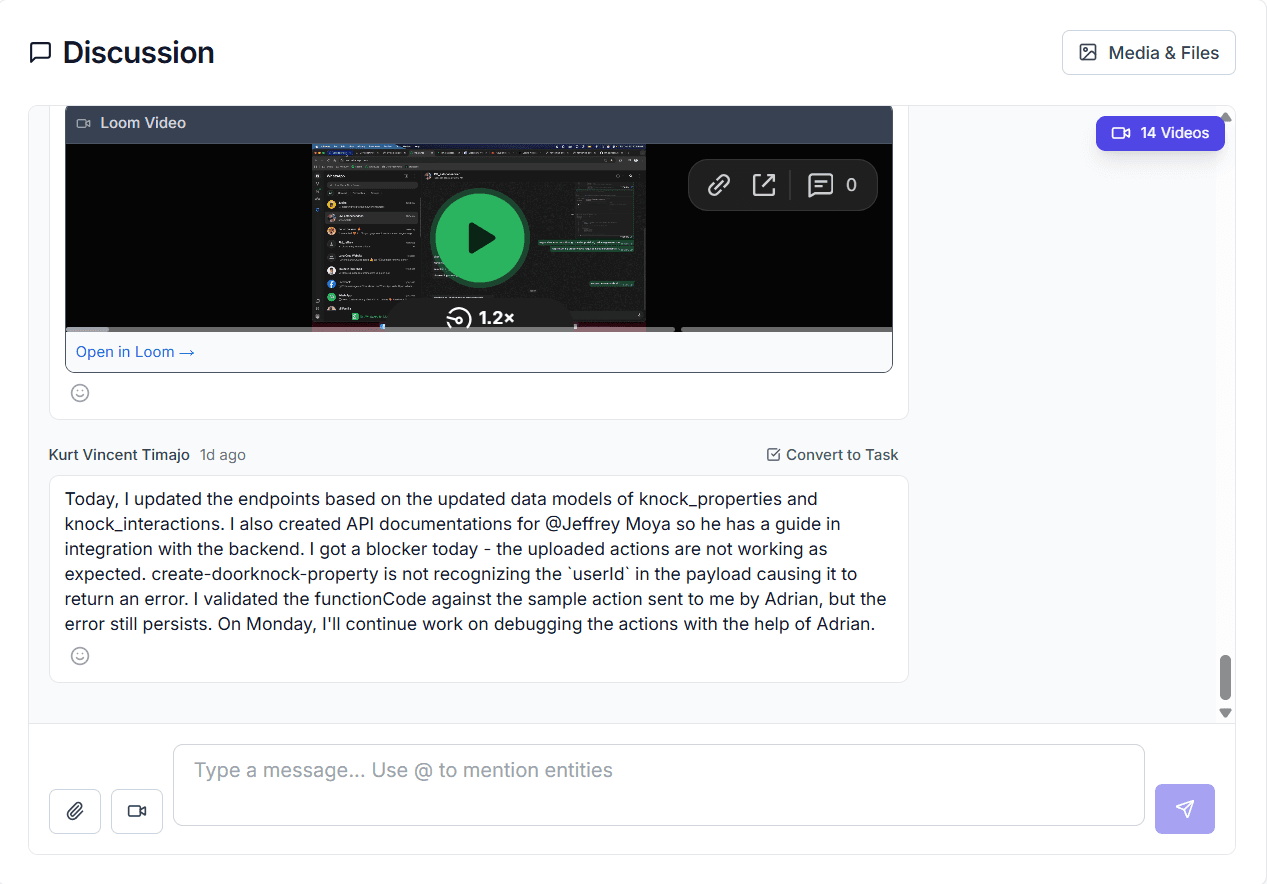Open the Media & Files panel
This screenshot has width=1267, height=884.
point(1148,53)
